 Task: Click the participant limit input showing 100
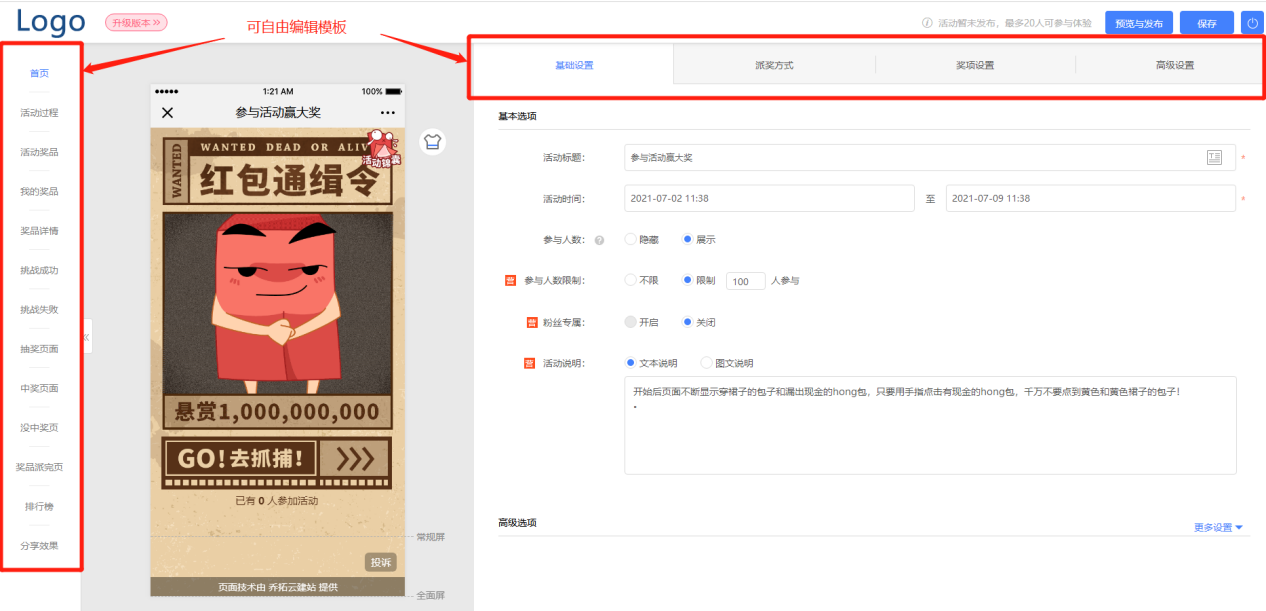pos(745,281)
